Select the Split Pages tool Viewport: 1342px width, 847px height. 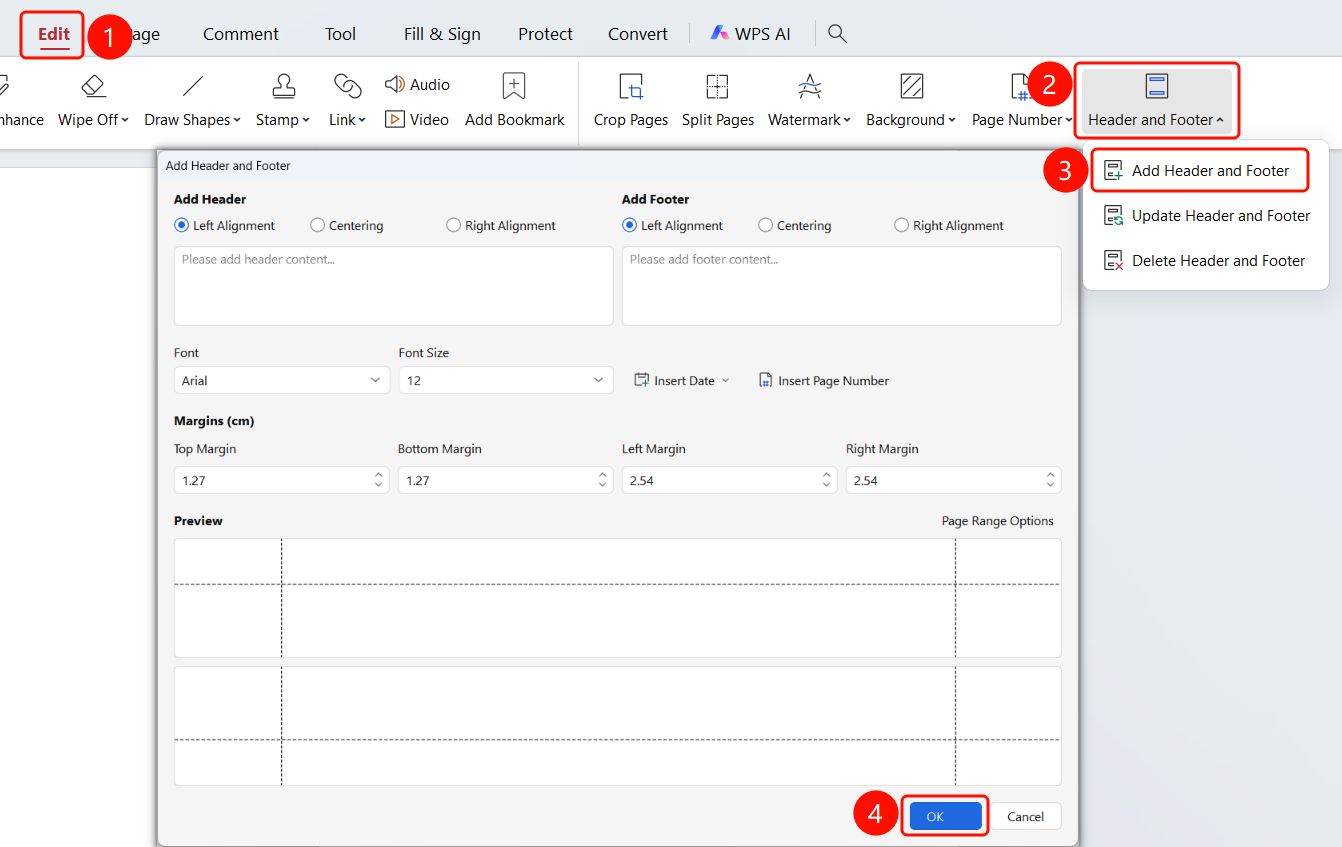point(718,100)
